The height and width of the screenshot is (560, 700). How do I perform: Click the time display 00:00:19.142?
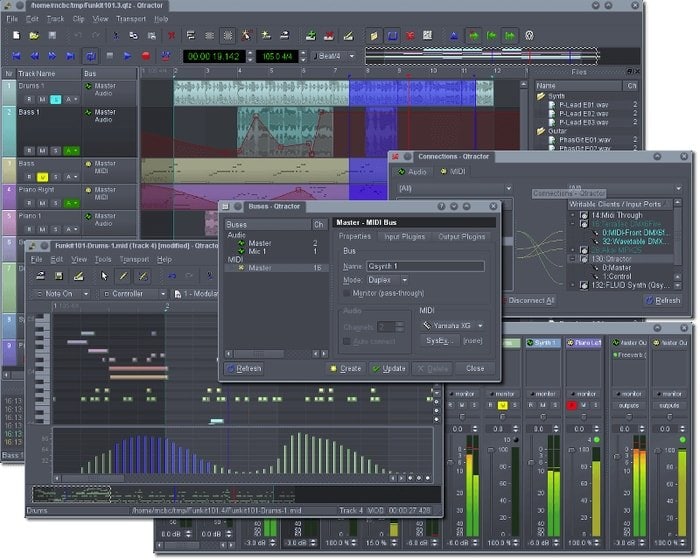click(x=213, y=56)
